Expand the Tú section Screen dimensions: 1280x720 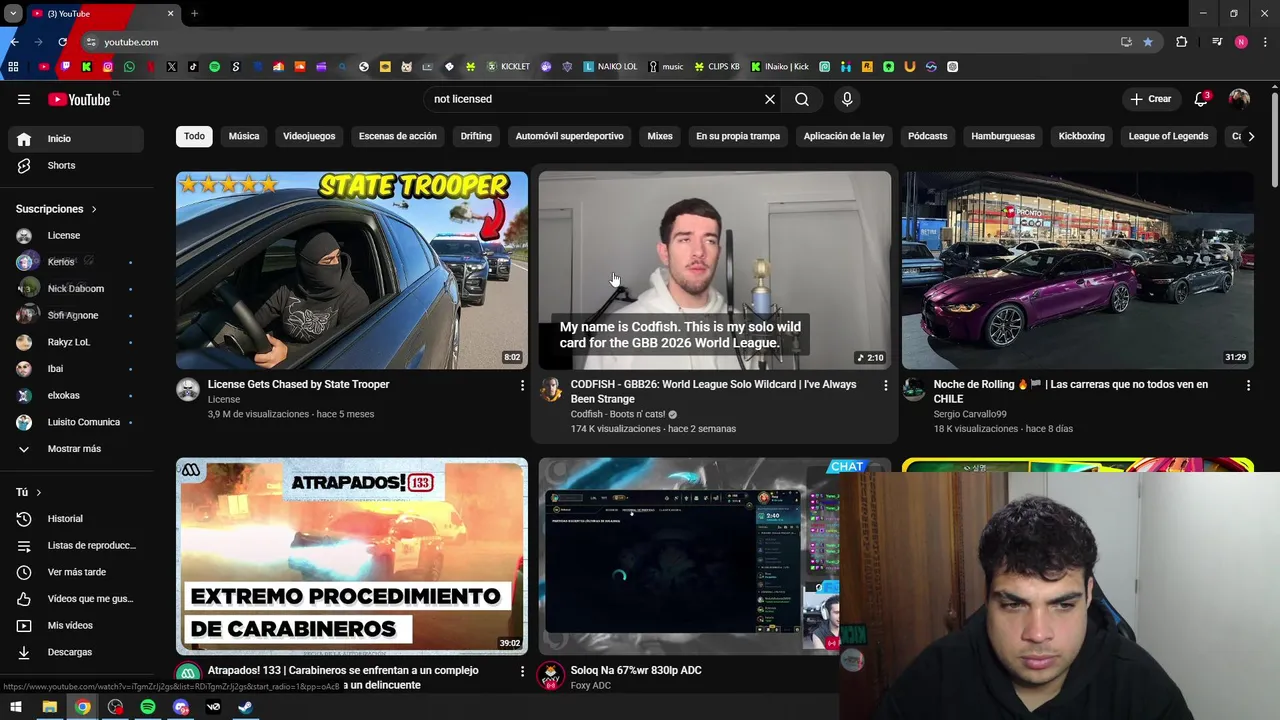[x=29, y=492]
